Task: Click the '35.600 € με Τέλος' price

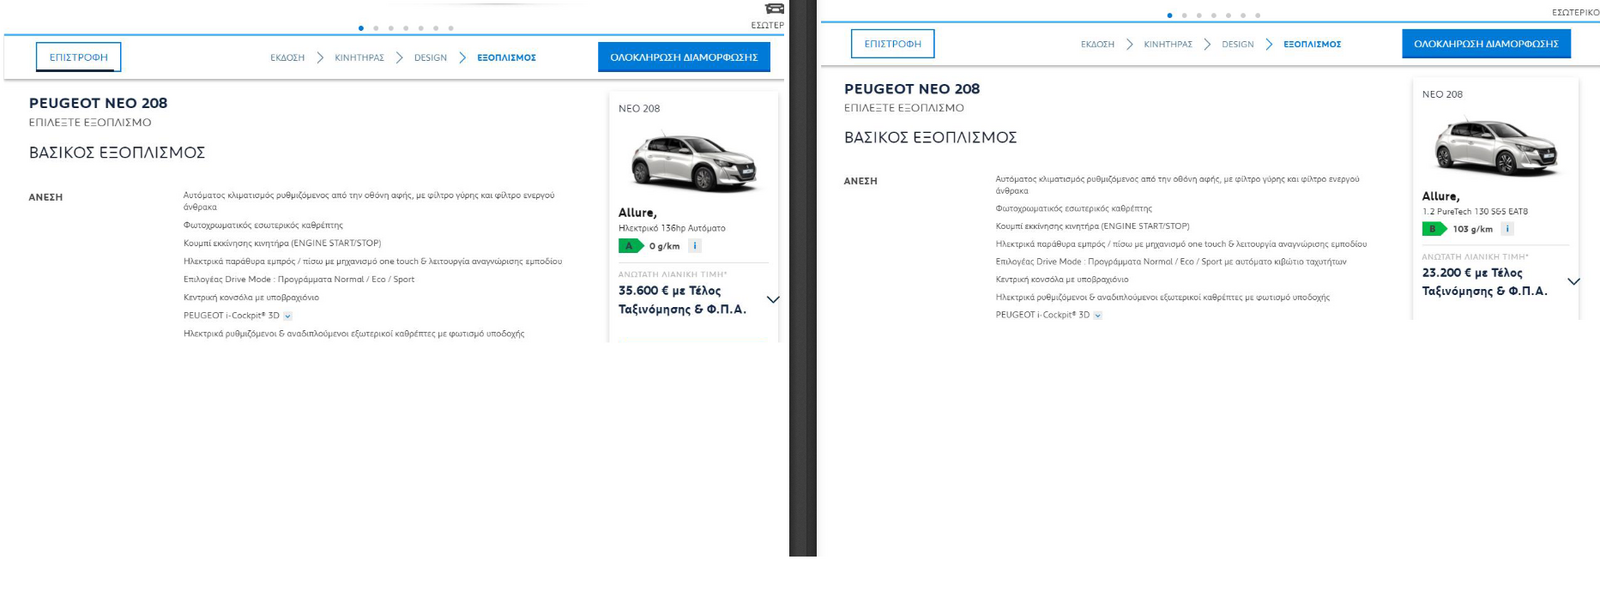Action: [669, 291]
